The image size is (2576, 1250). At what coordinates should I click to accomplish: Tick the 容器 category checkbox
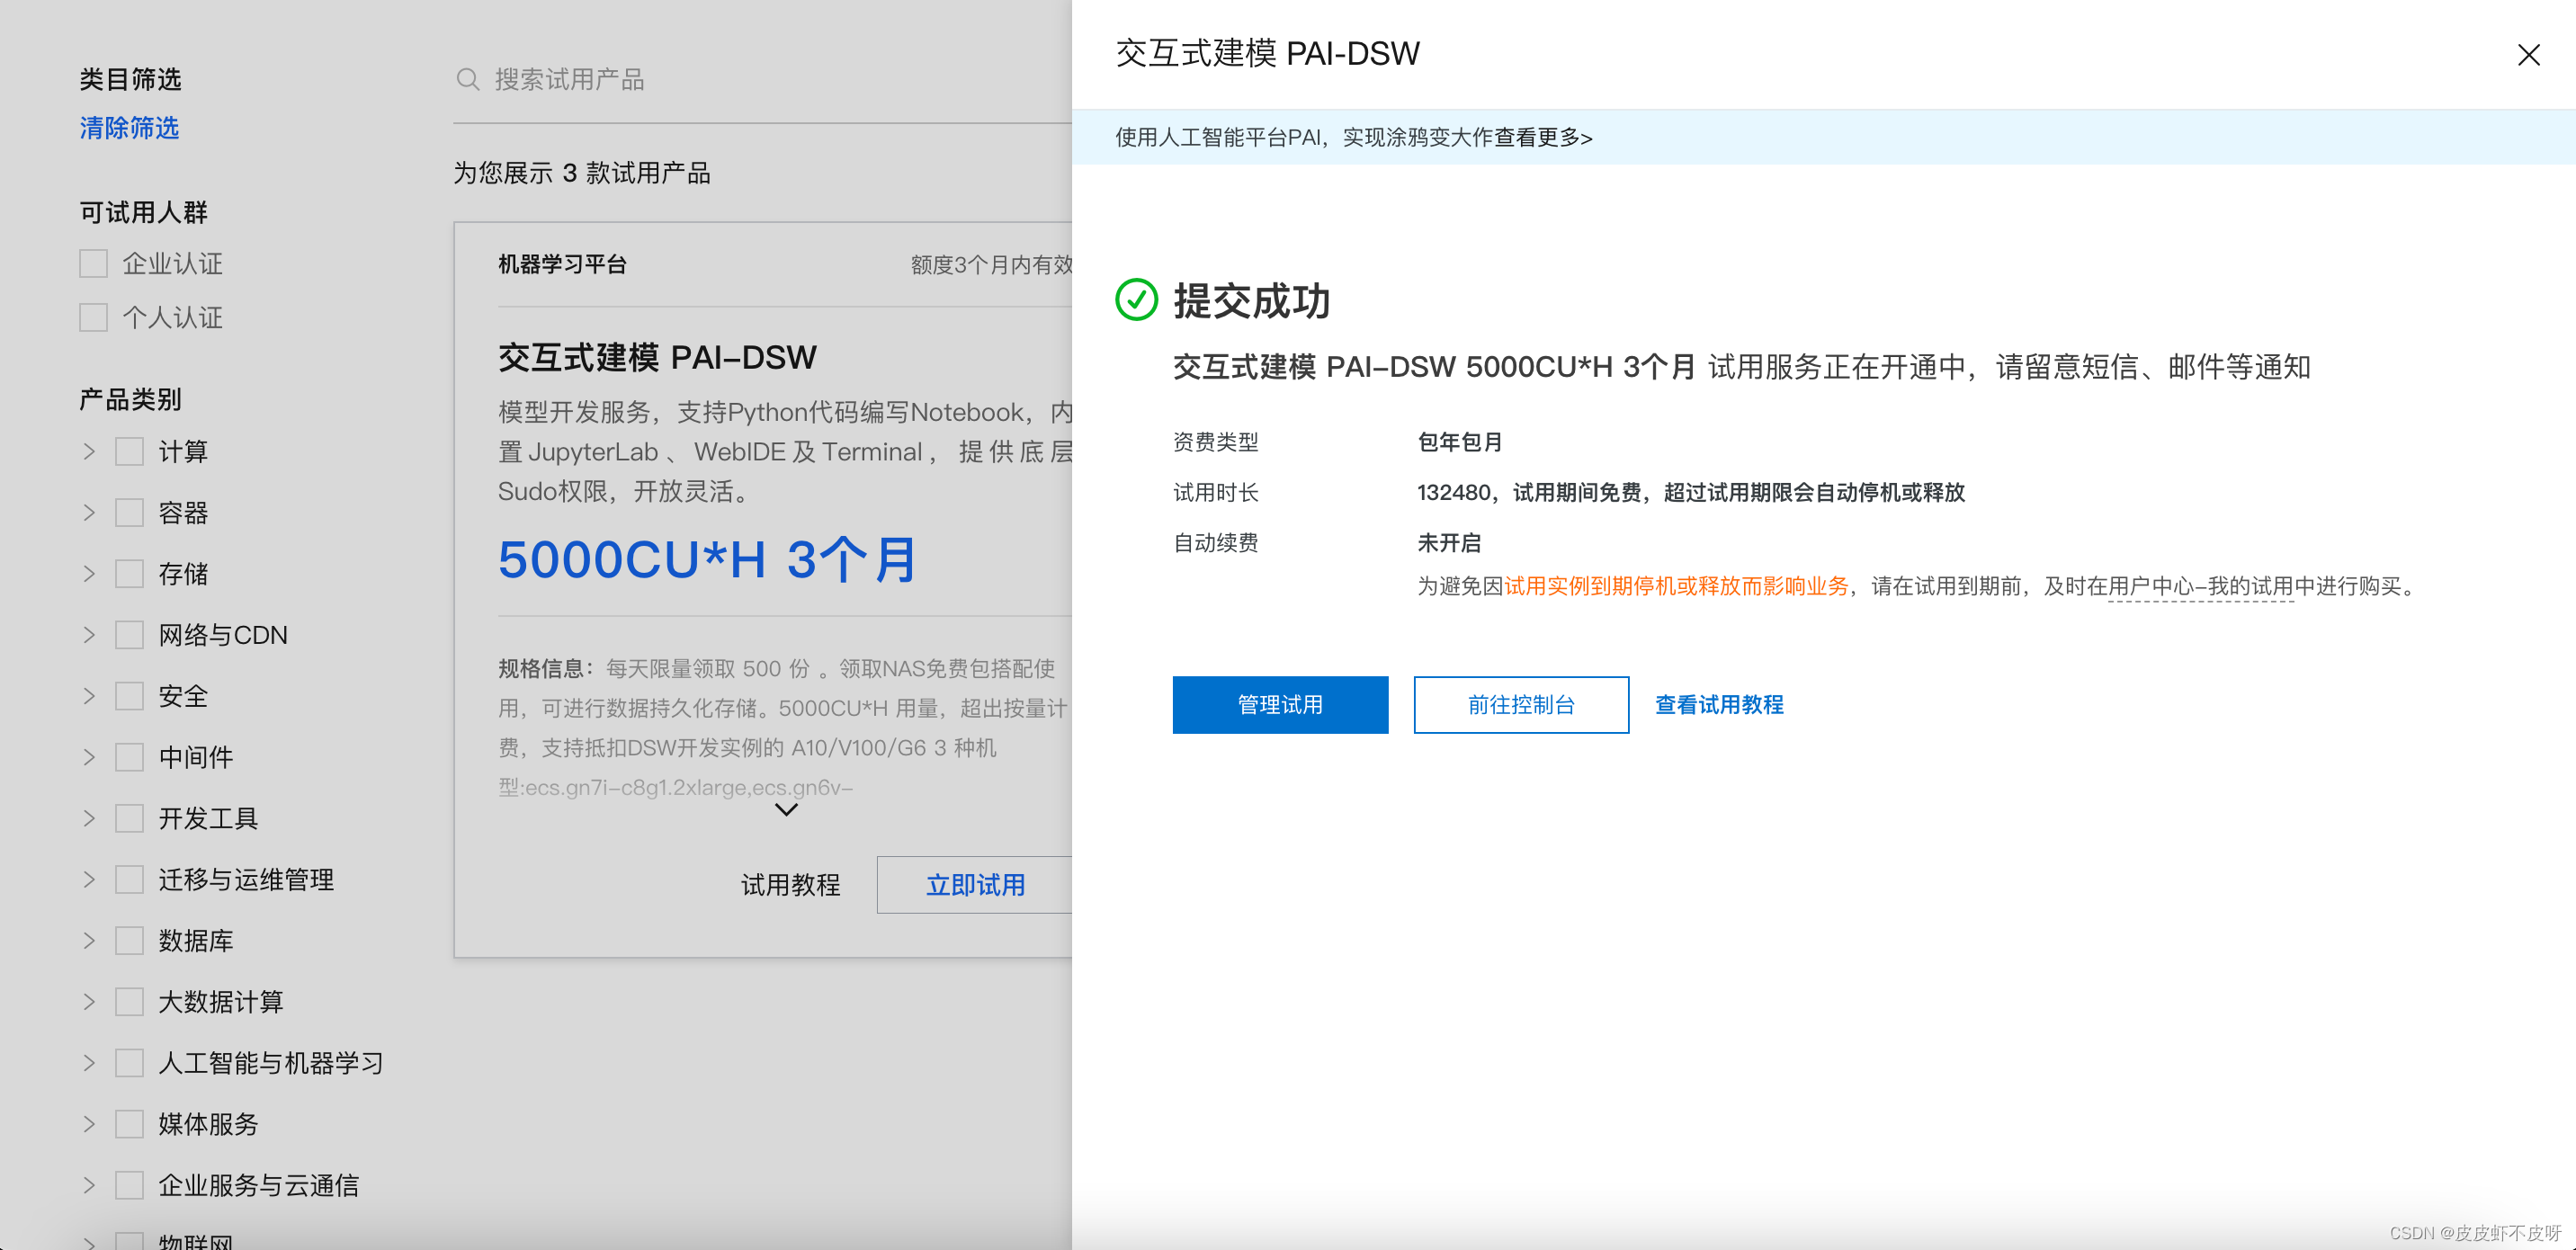click(x=129, y=513)
